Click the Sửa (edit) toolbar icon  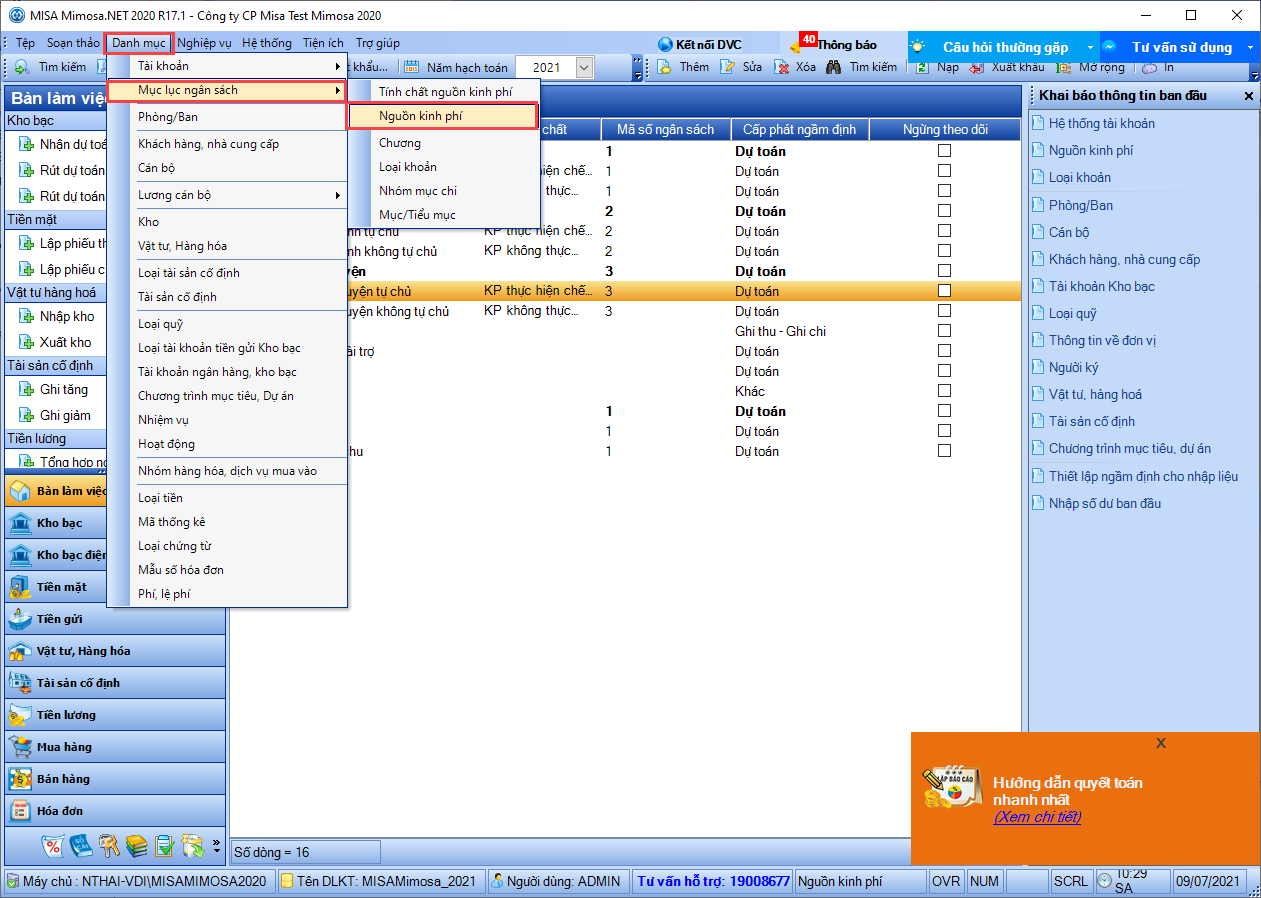tap(727, 67)
